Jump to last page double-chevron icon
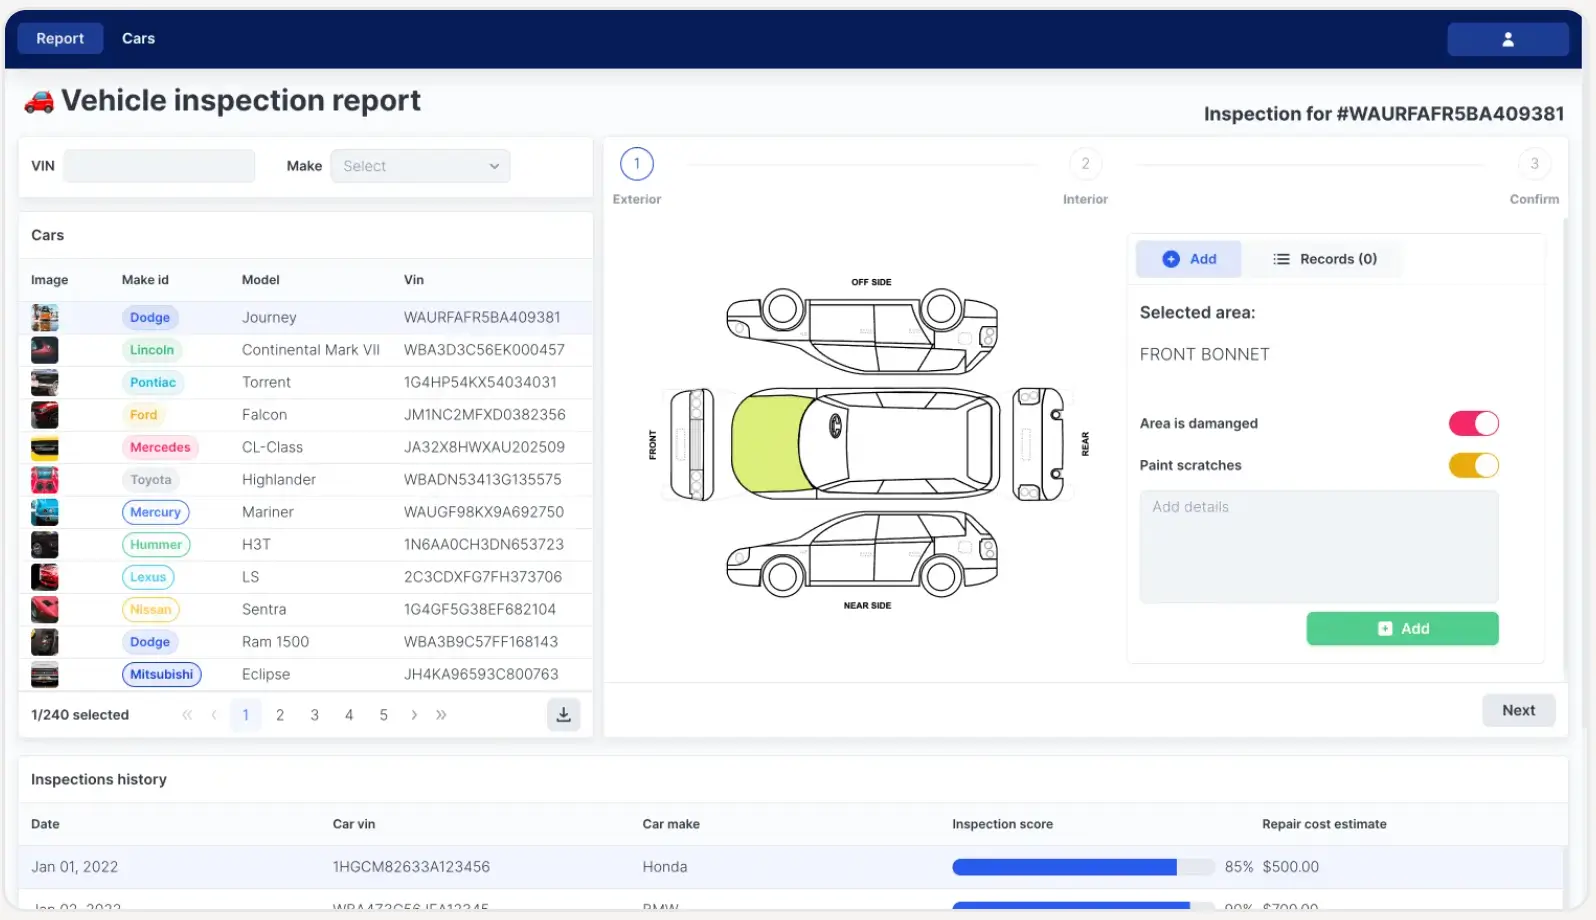The width and height of the screenshot is (1596, 920). [x=441, y=715]
